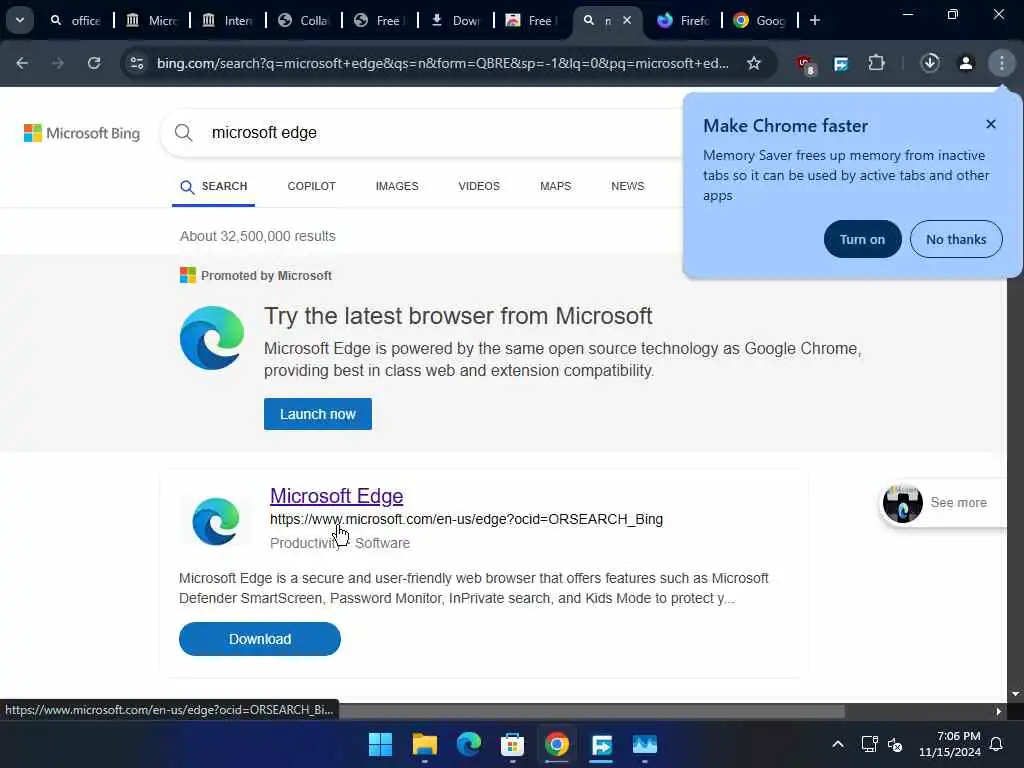This screenshot has height=768, width=1024.
Task: Click the horizontal scrollbar right arrow
Action: (x=998, y=711)
